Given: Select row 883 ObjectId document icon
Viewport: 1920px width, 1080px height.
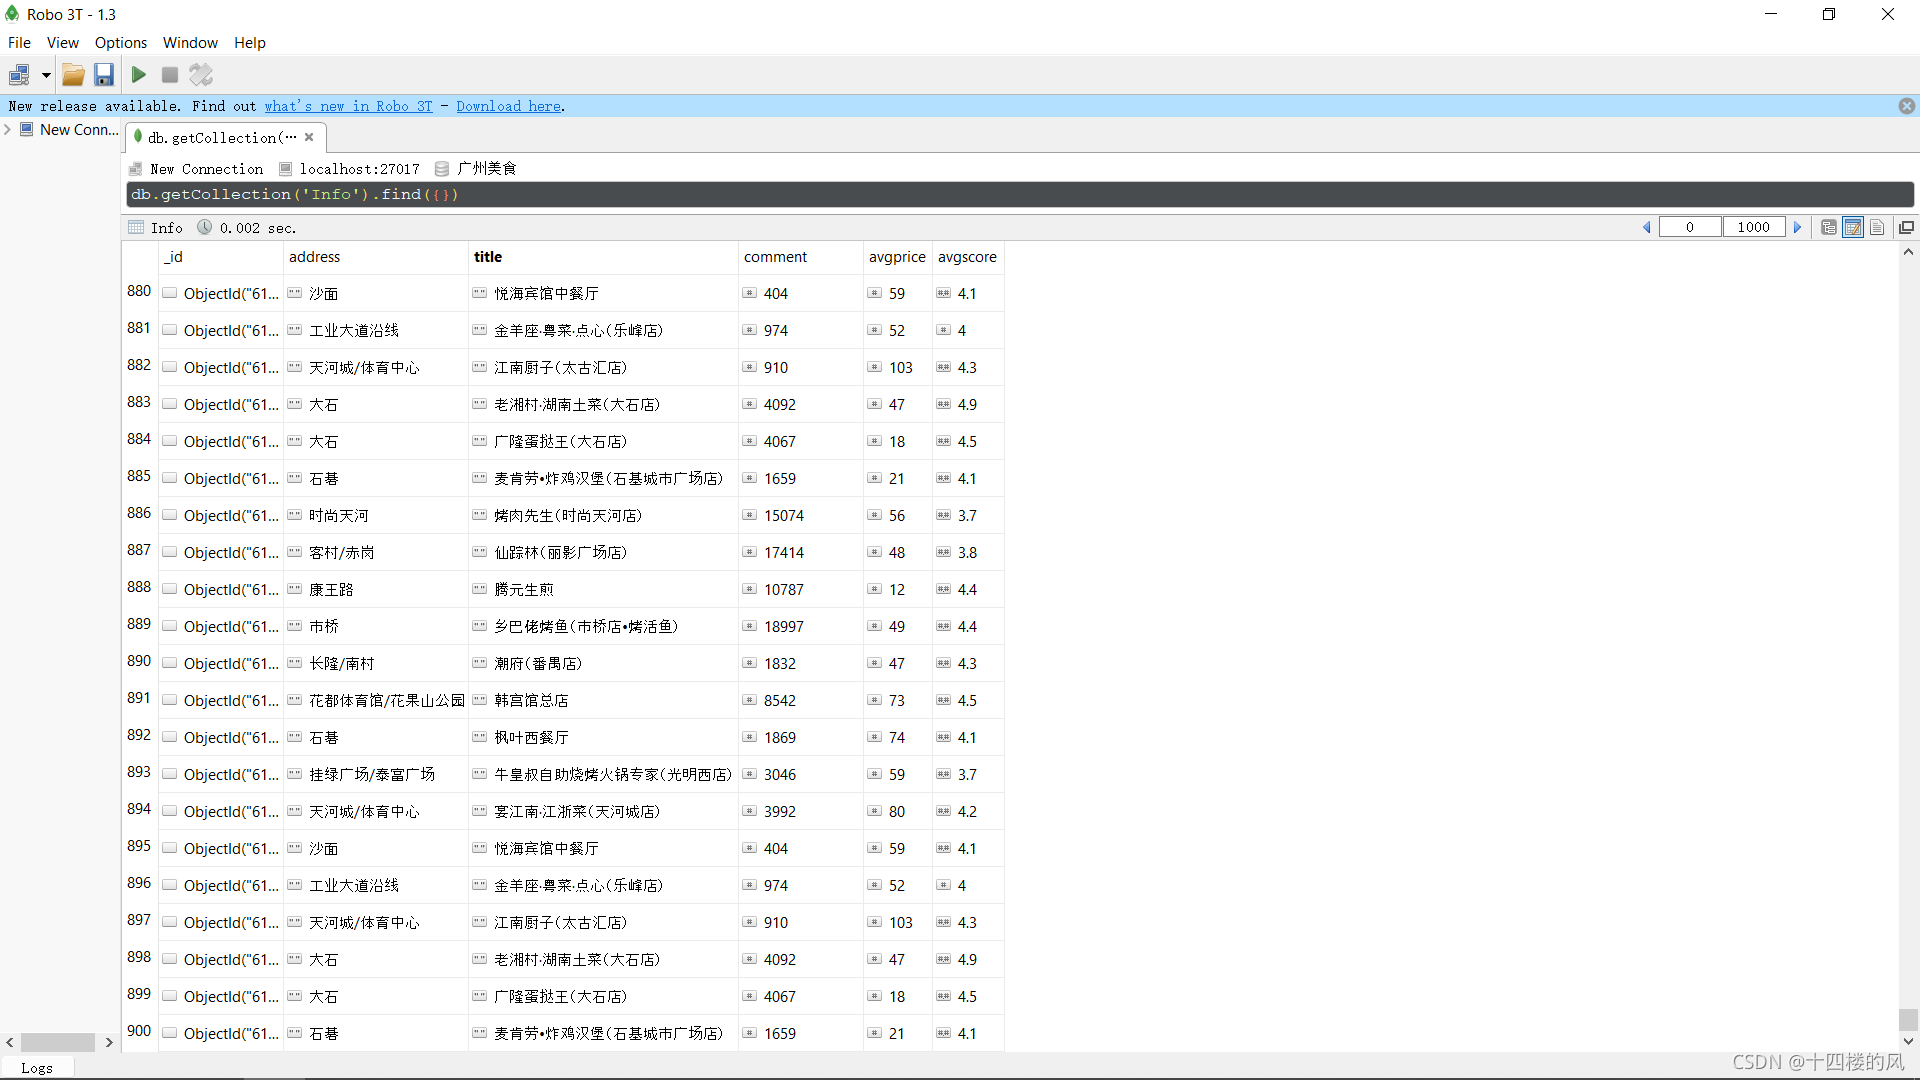Looking at the screenshot, I should 170,404.
